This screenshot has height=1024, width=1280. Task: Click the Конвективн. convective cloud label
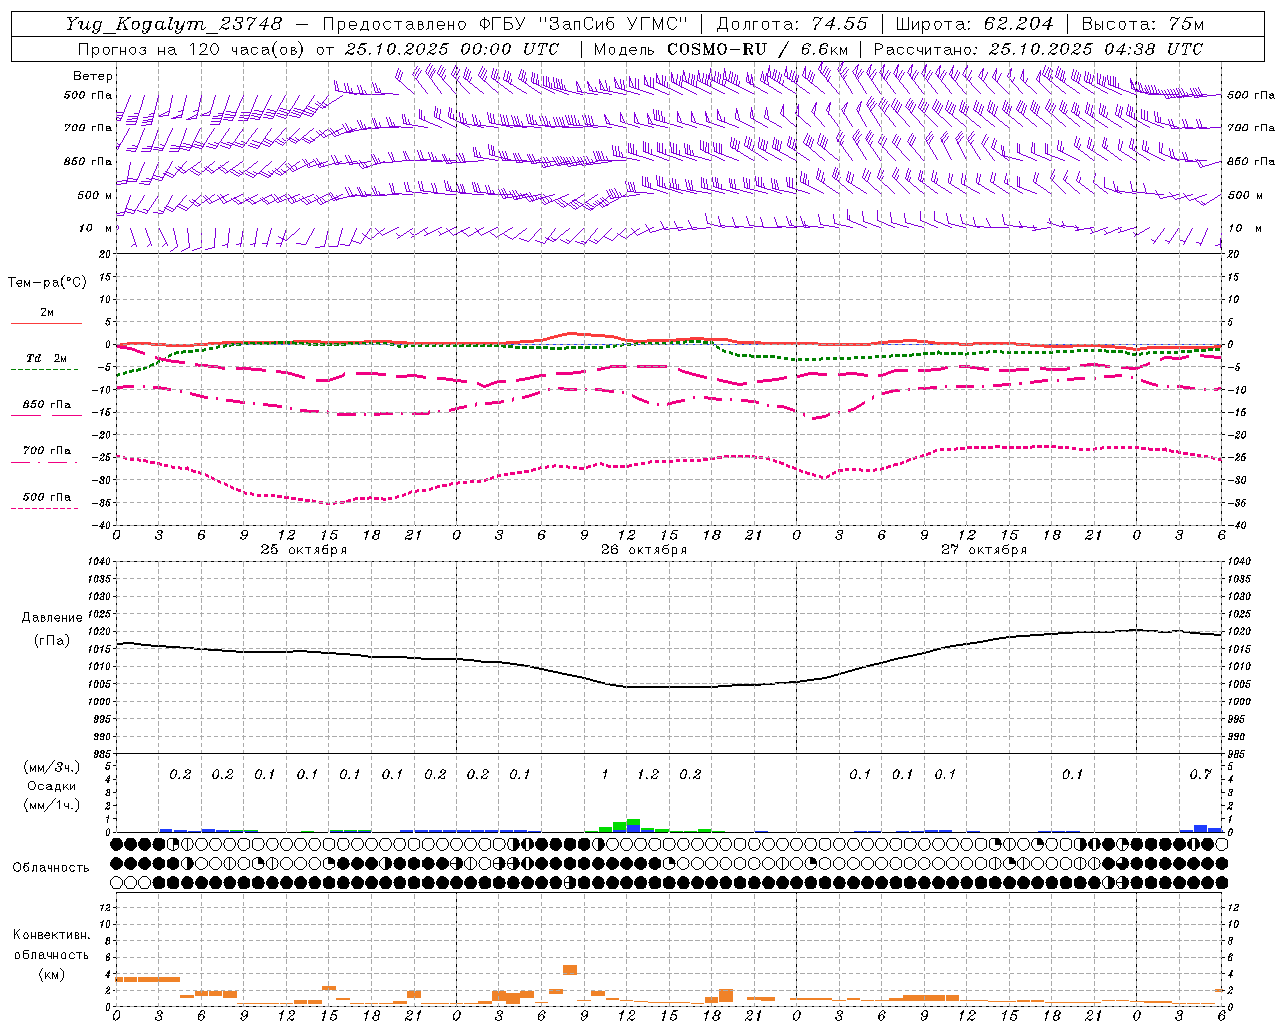[x=52, y=935]
